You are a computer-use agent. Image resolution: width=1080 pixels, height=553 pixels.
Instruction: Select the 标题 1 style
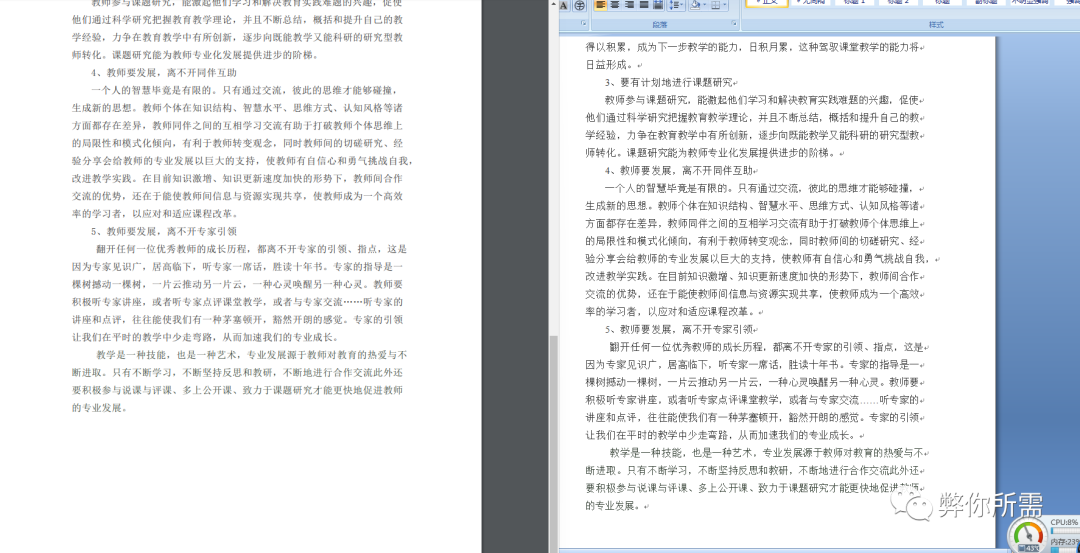[854, 3]
